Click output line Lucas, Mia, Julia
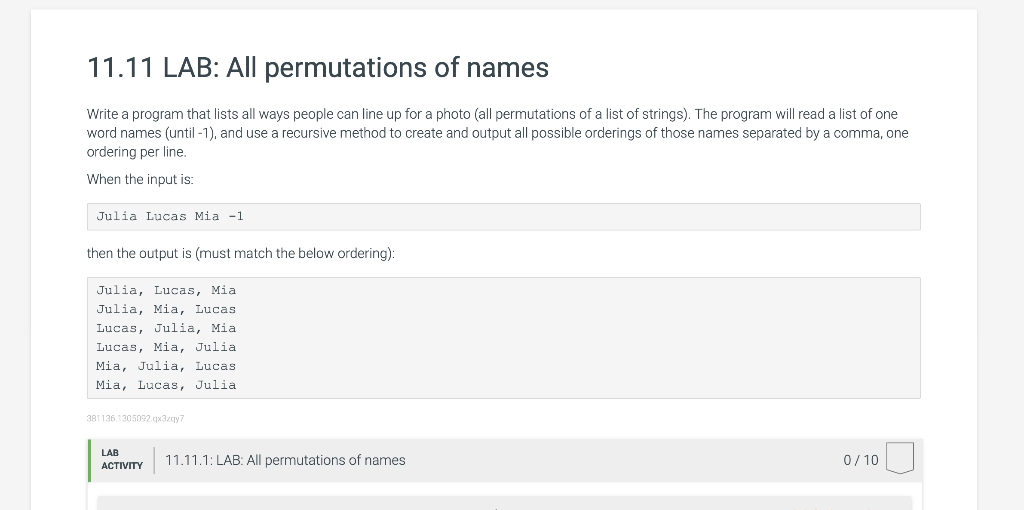 [x=166, y=347]
